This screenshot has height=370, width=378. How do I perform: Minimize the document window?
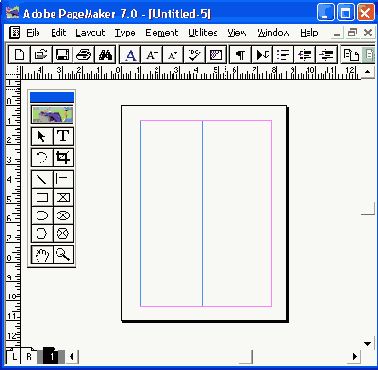point(337,33)
